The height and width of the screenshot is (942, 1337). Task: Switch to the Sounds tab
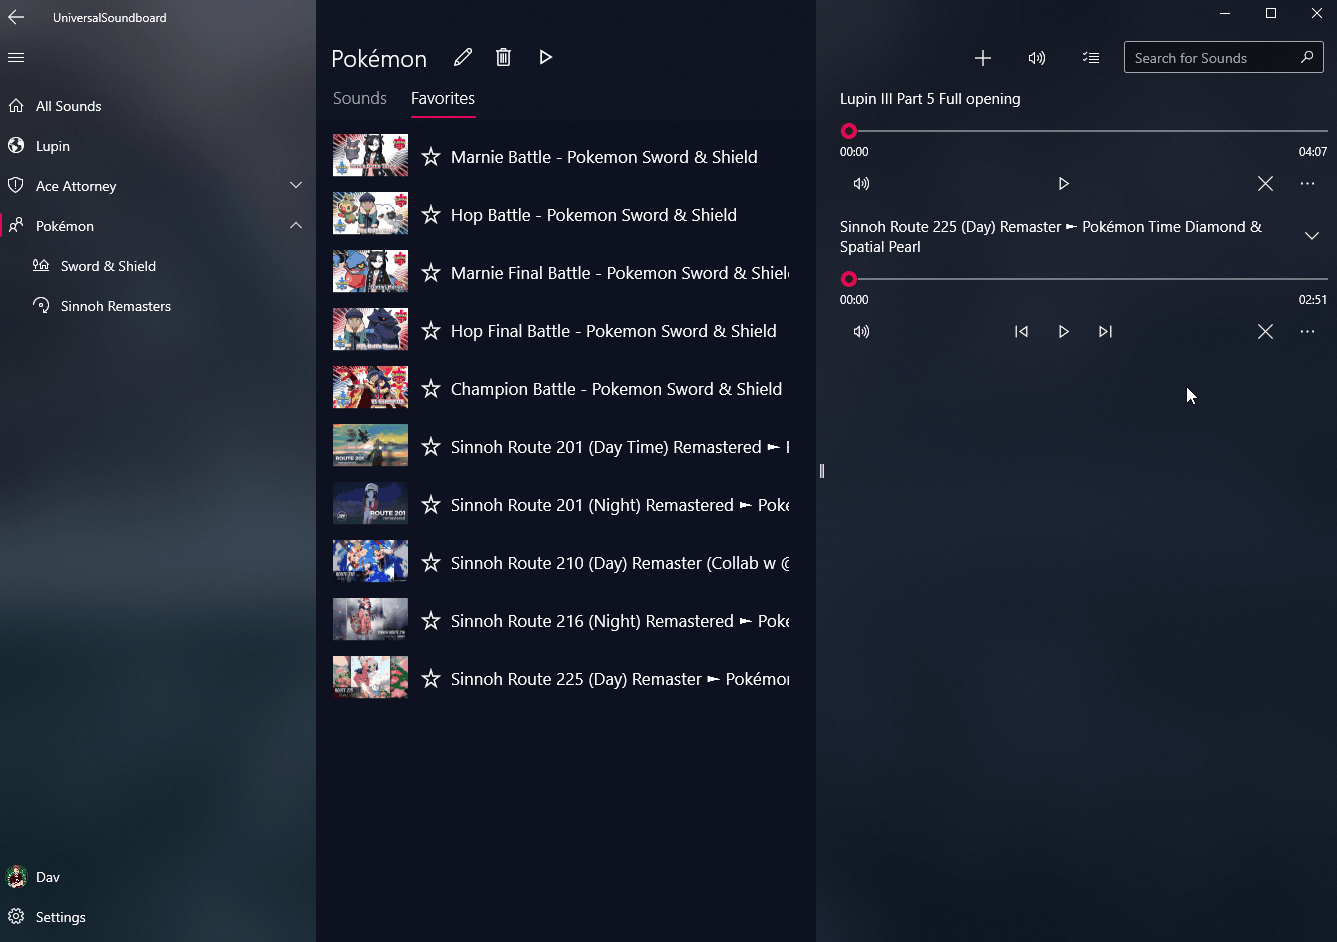coord(360,98)
